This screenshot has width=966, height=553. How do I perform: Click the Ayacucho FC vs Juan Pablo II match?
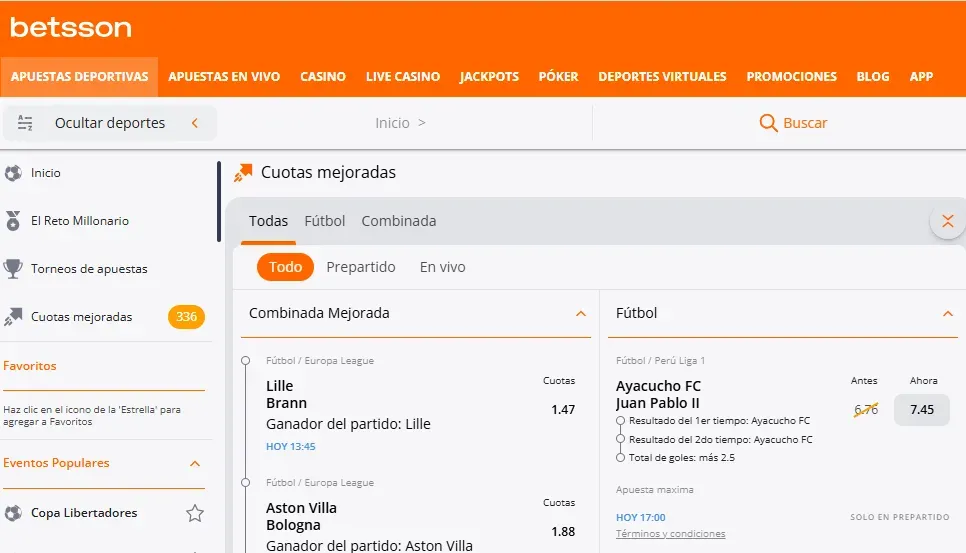658,395
